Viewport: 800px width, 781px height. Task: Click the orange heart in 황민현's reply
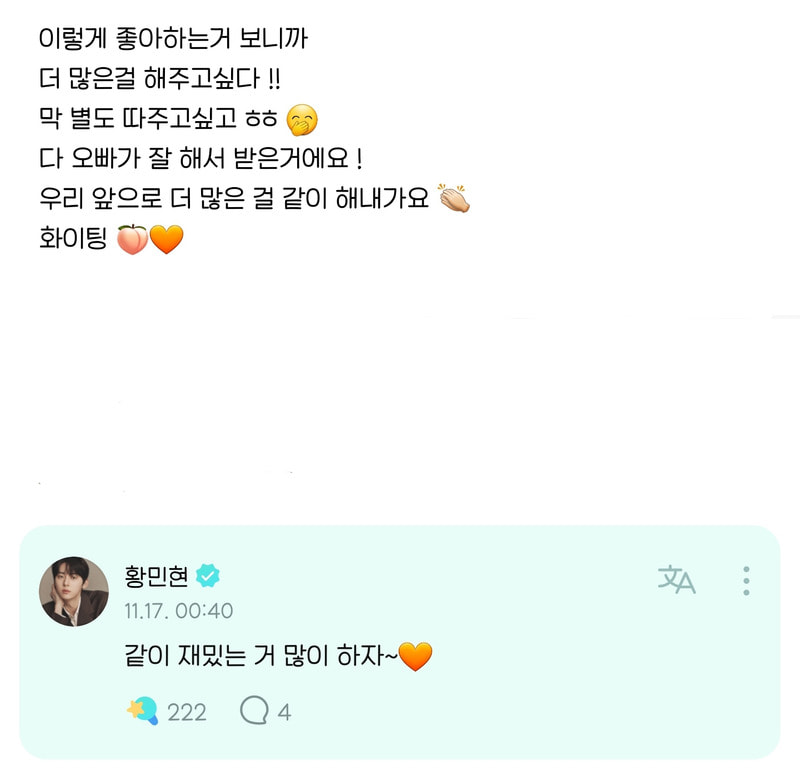pyautogui.click(x=415, y=657)
